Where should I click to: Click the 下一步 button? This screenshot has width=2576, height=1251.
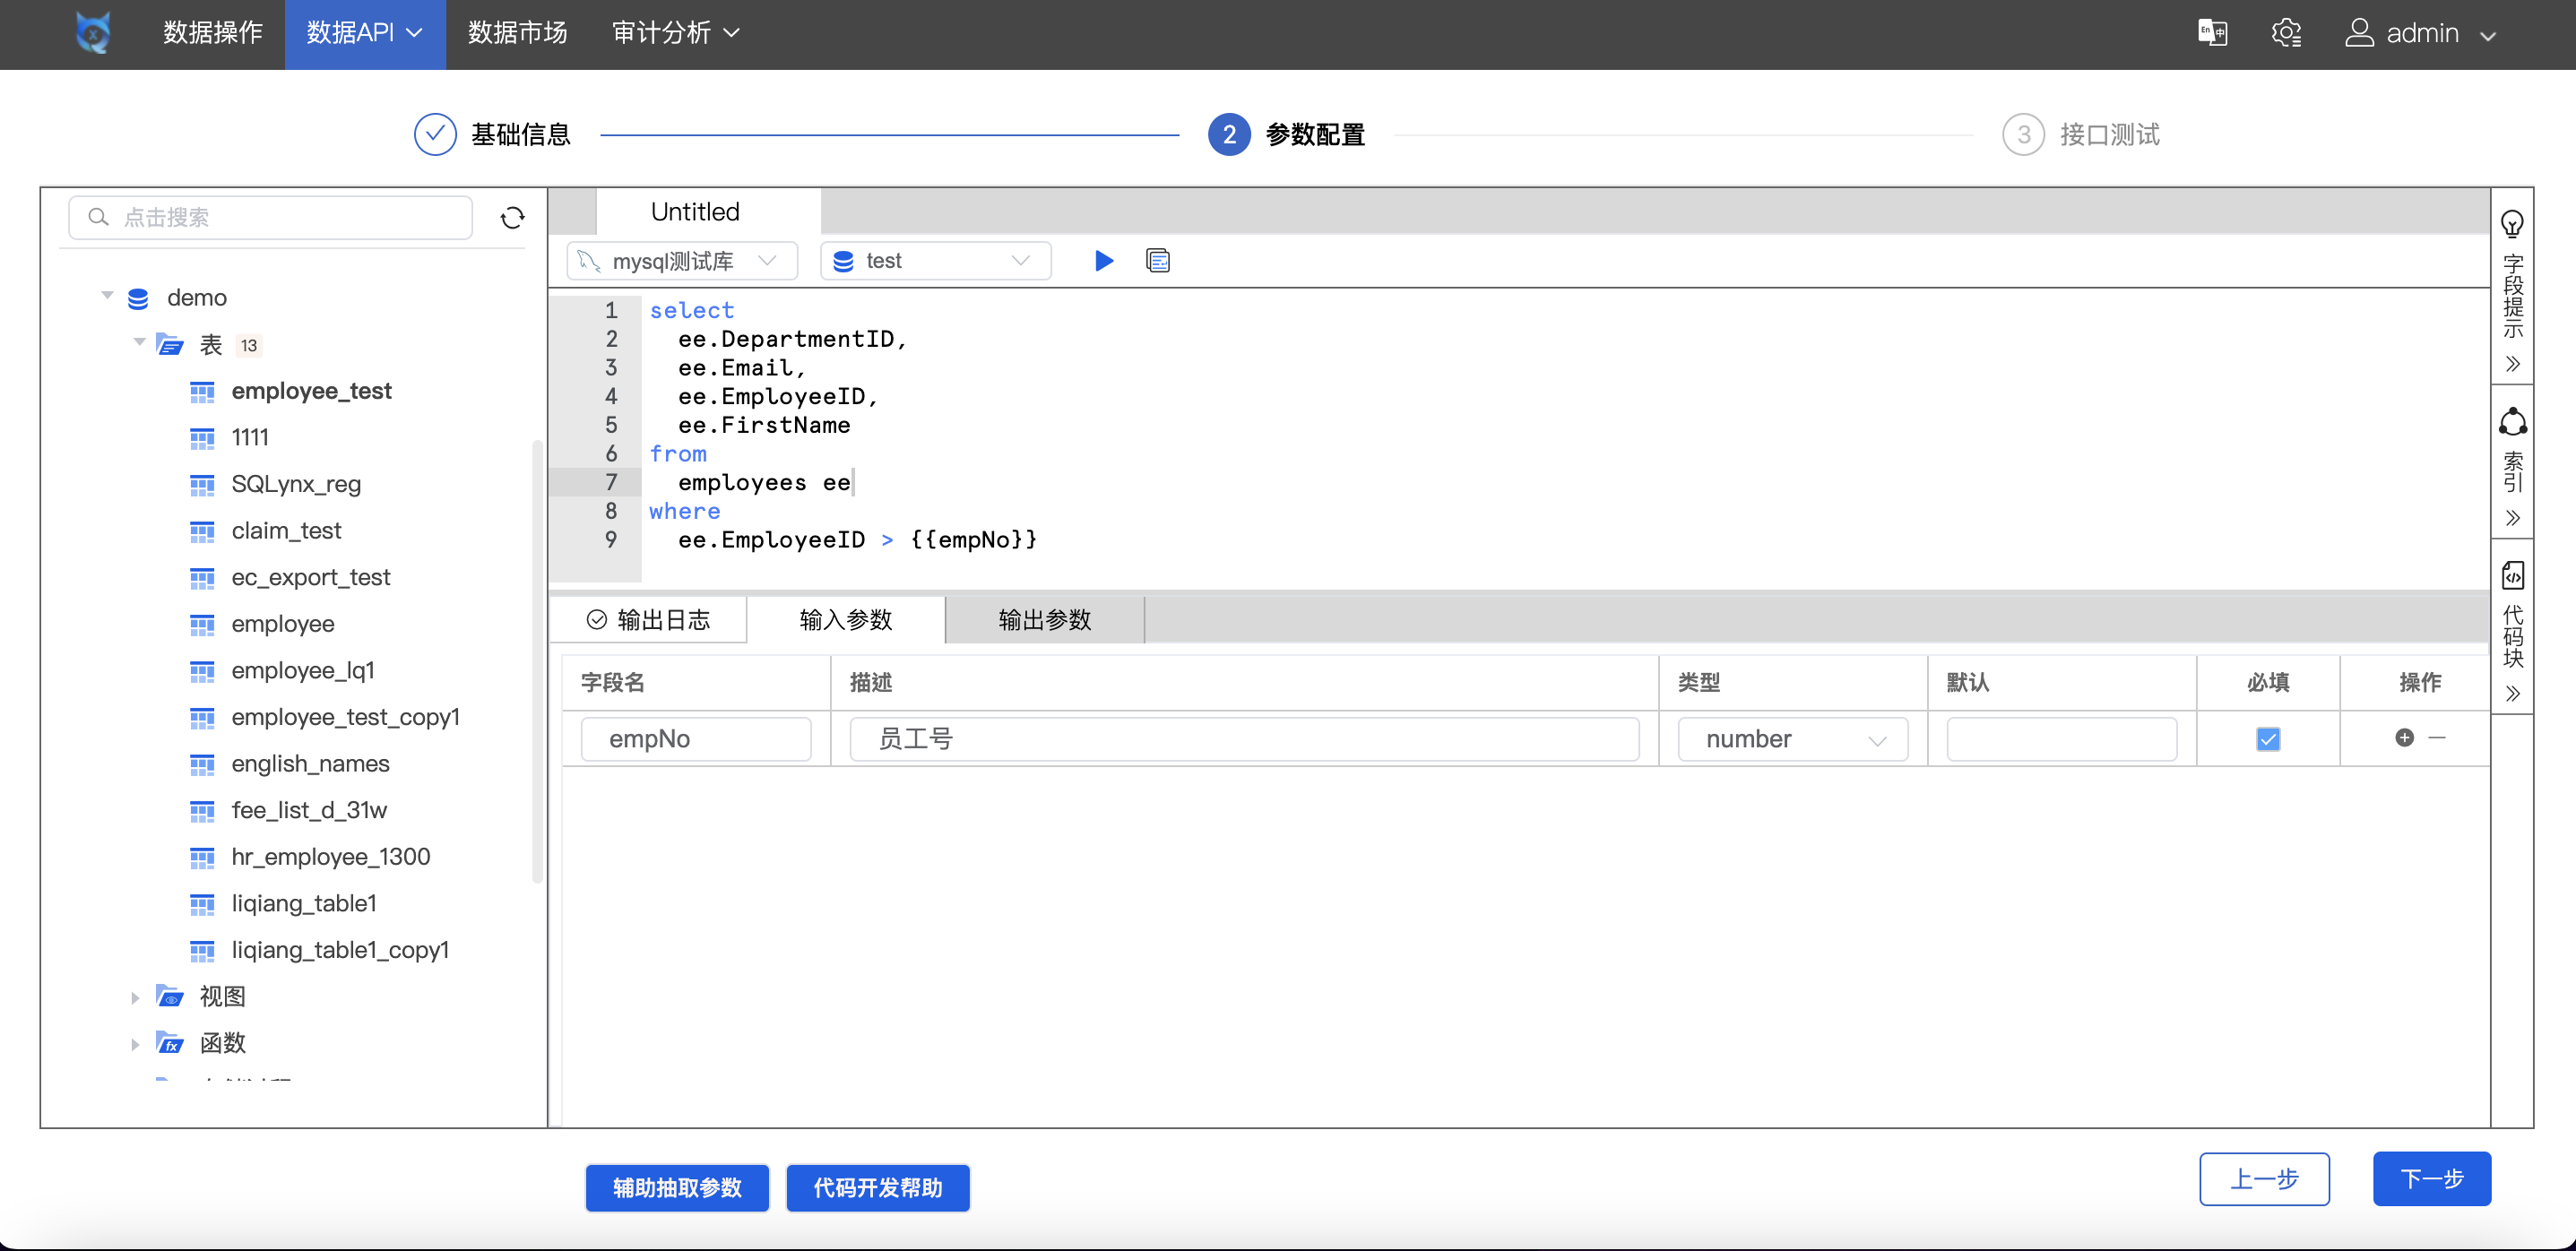coord(2433,1179)
